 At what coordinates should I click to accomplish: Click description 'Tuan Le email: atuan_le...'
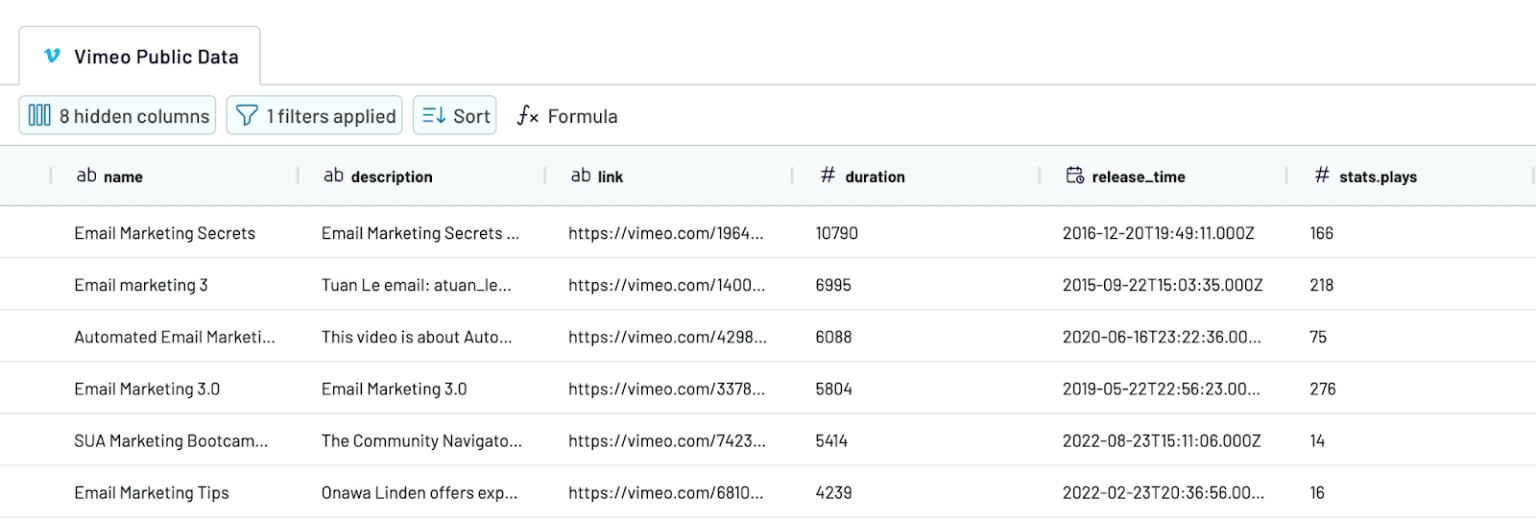[417, 285]
